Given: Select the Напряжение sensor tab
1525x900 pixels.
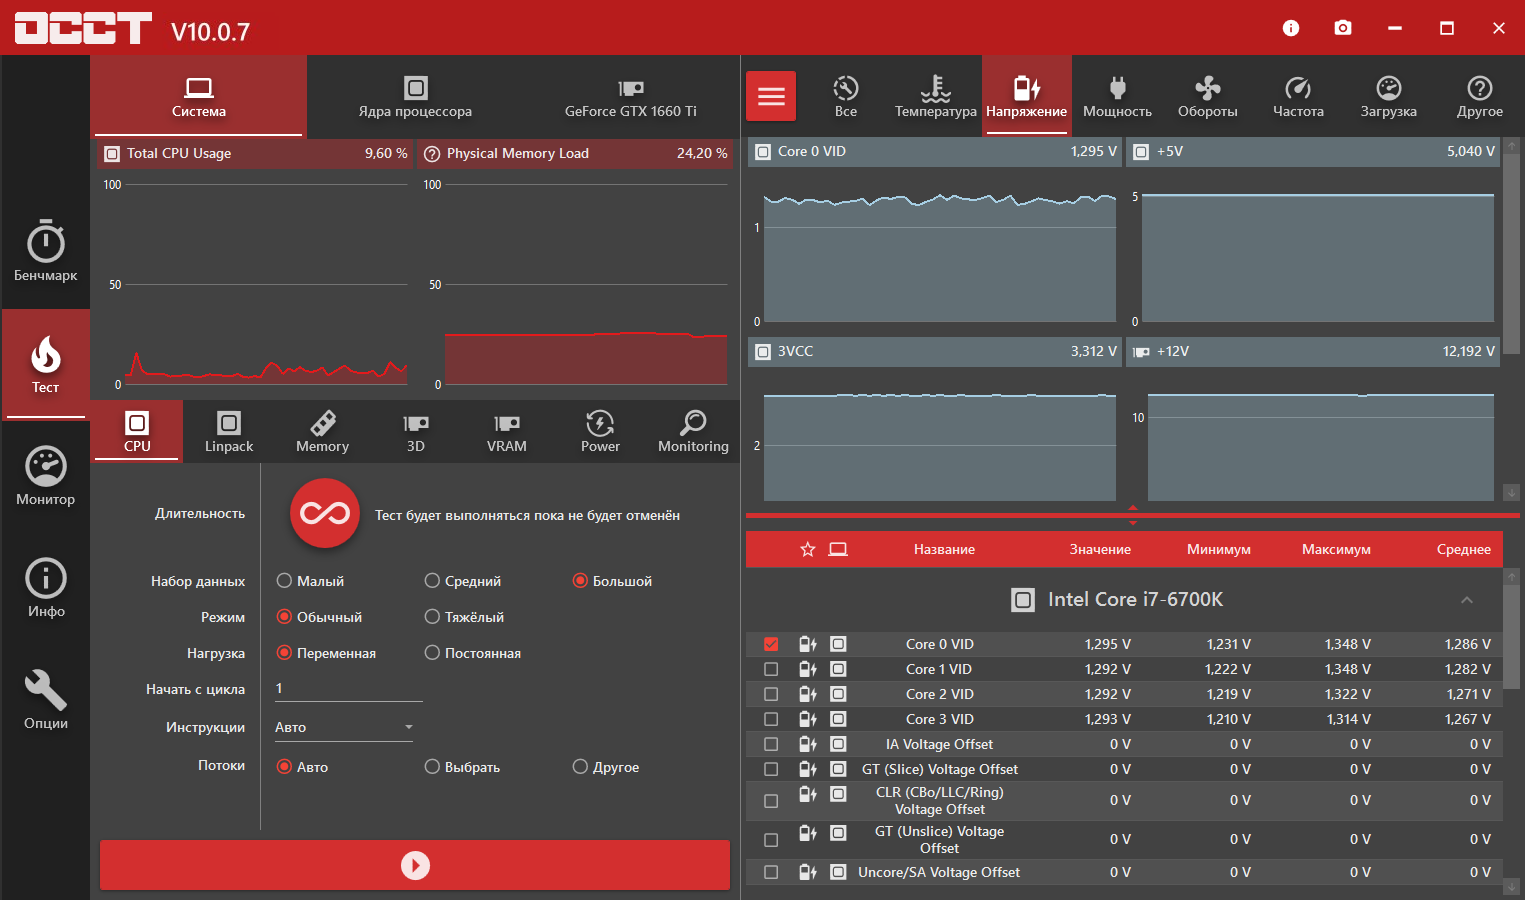Looking at the screenshot, I should point(1027,96).
